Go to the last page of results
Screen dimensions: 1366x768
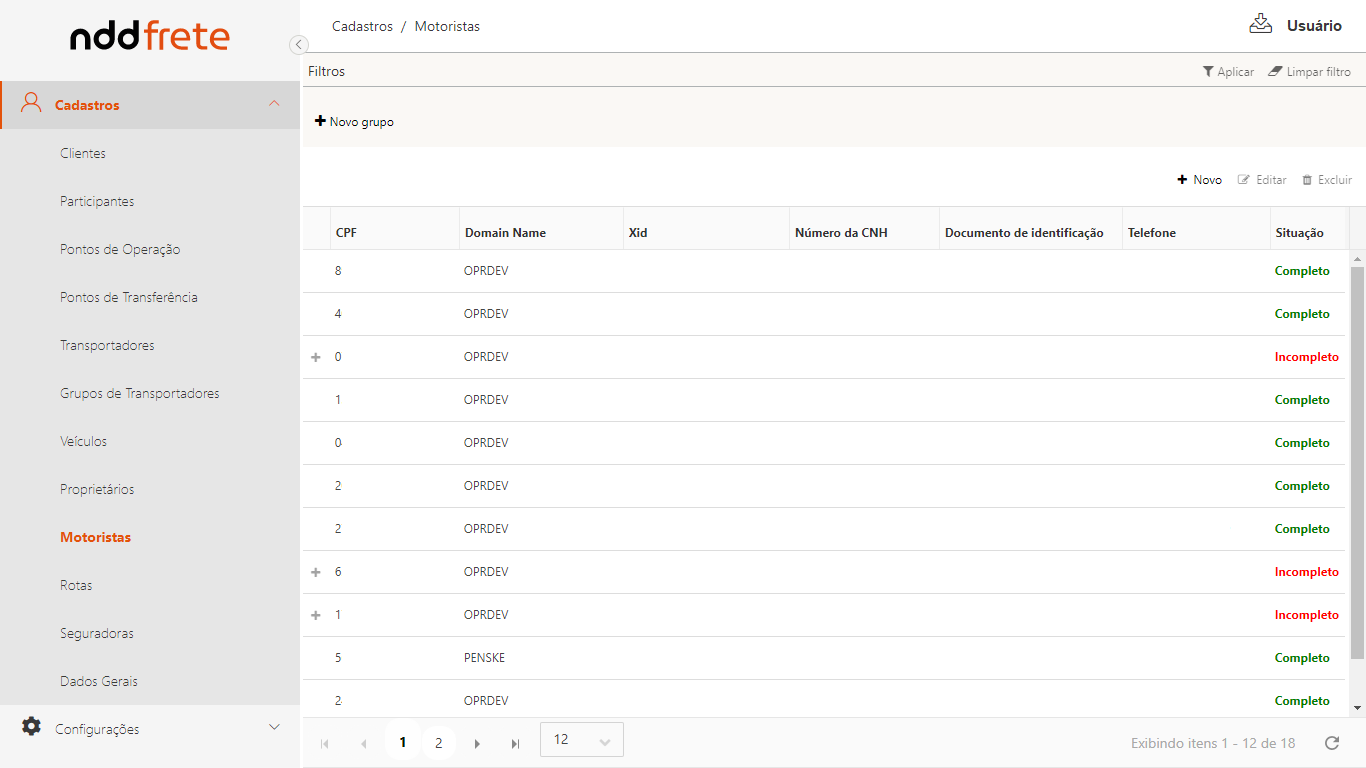coord(516,743)
